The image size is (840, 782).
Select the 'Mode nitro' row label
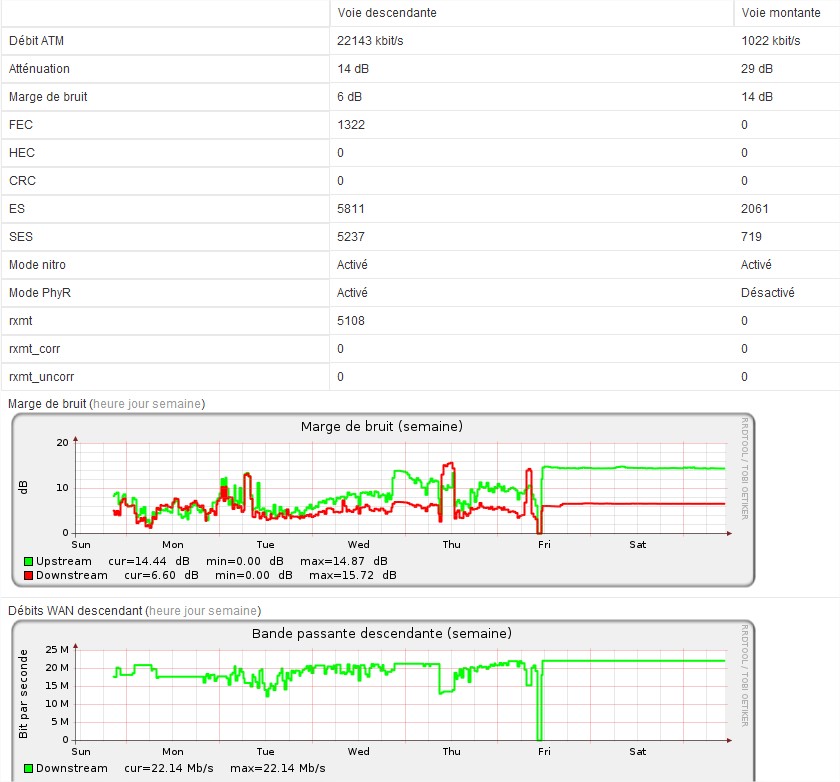click(37, 265)
